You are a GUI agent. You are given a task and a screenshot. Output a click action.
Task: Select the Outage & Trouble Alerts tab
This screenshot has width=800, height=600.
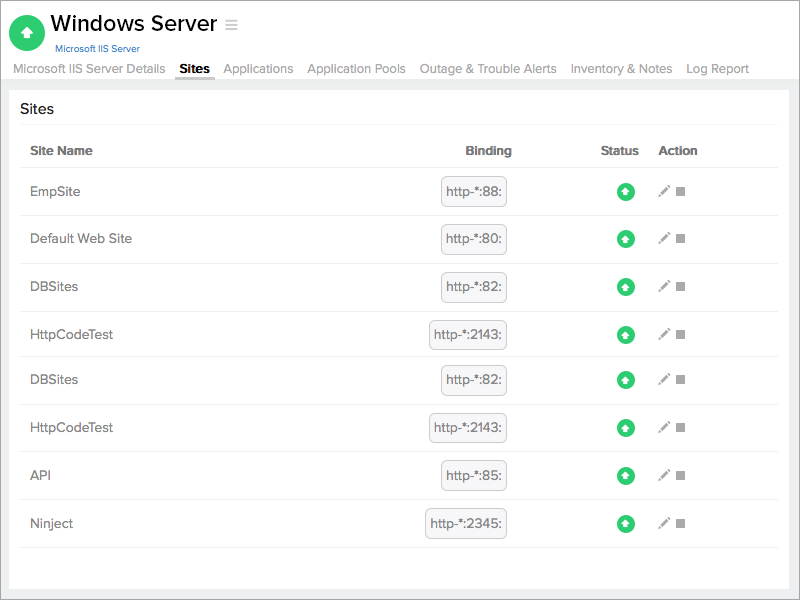point(488,69)
